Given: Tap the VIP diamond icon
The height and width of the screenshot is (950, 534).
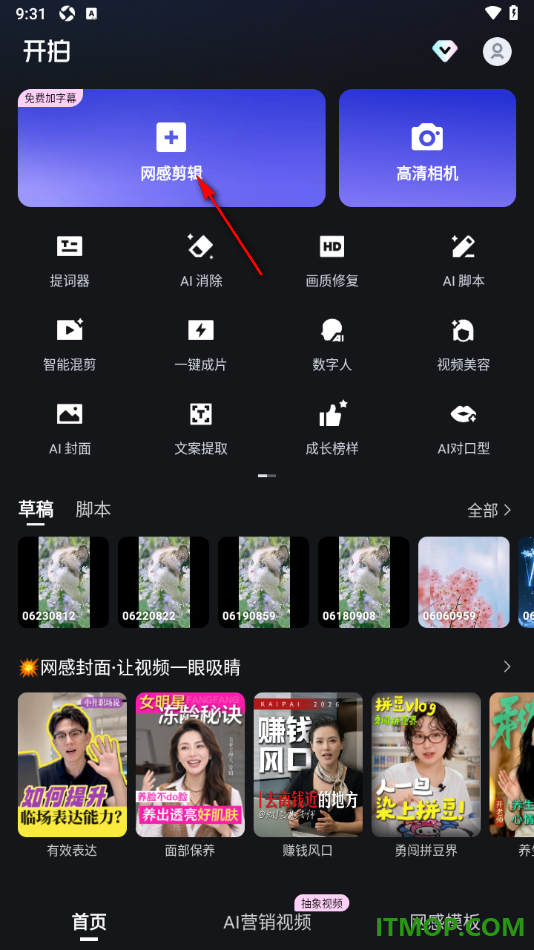Looking at the screenshot, I should [x=445, y=51].
